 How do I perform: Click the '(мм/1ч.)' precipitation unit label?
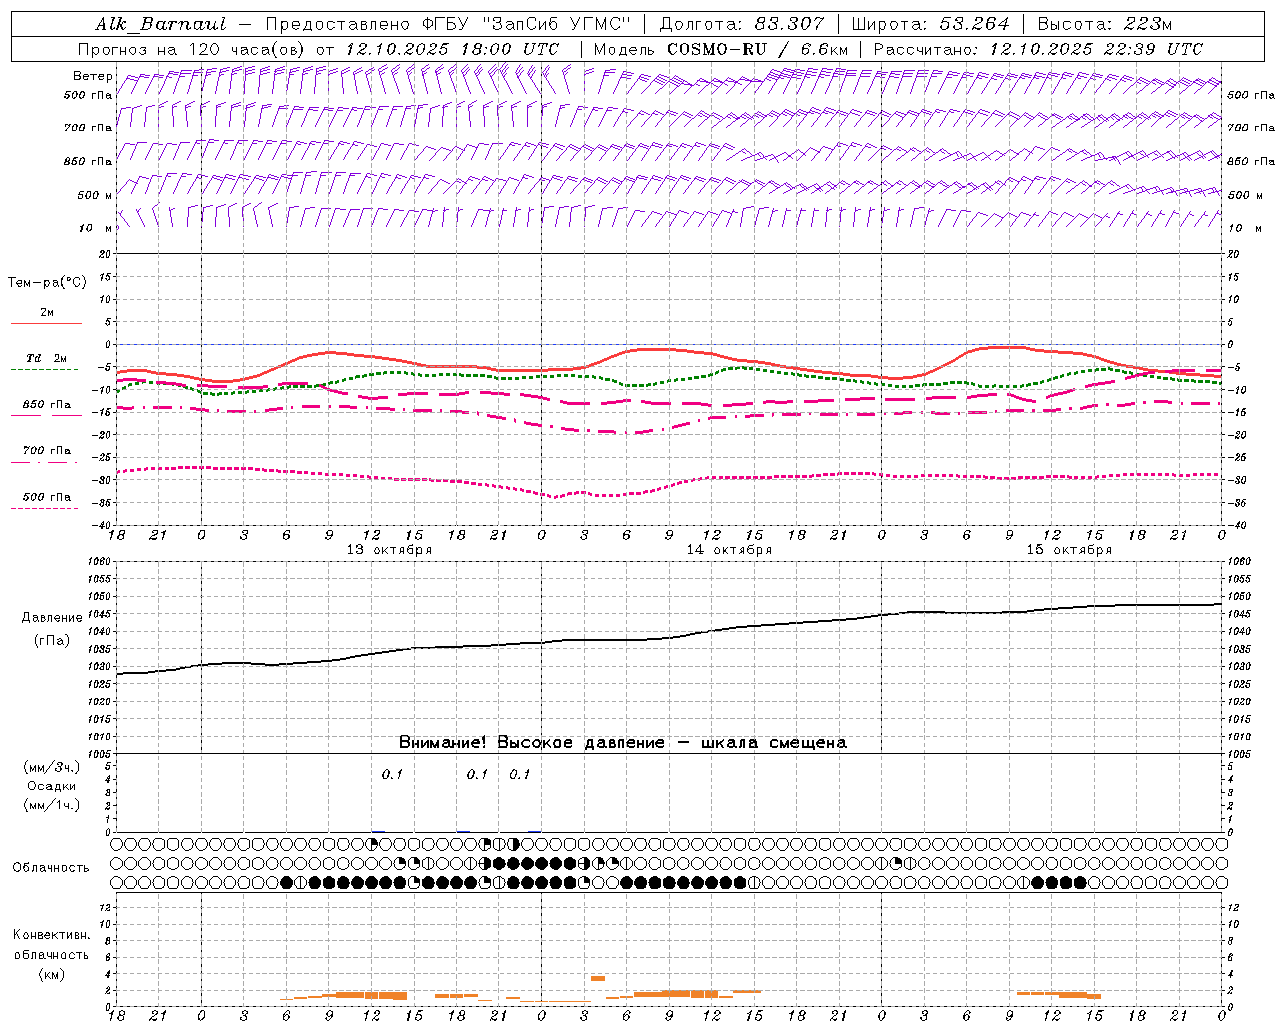pyautogui.click(x=52, y=805)
